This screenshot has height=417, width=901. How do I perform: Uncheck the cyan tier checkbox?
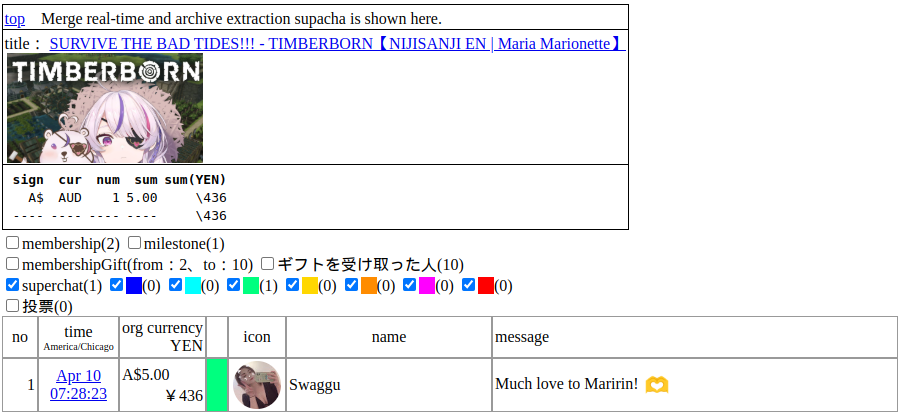click(176, 284)
